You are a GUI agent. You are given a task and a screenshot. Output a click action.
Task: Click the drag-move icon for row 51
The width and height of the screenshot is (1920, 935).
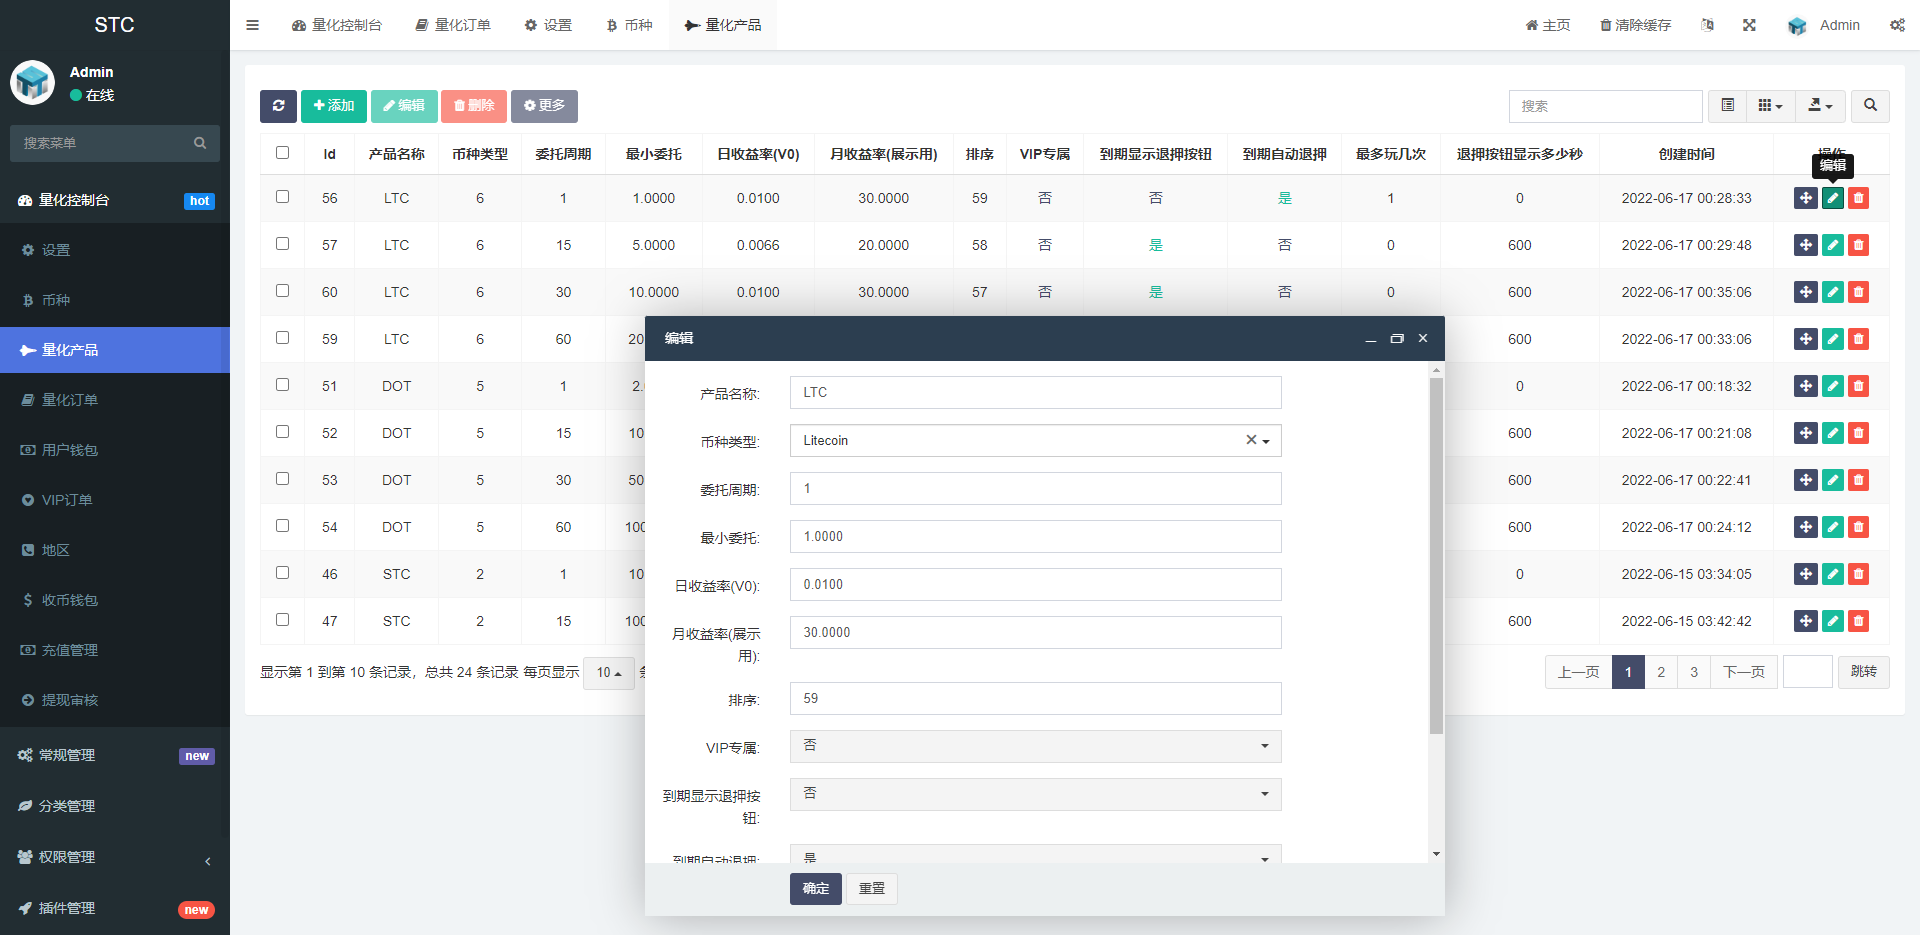[x=1805, y=386]
